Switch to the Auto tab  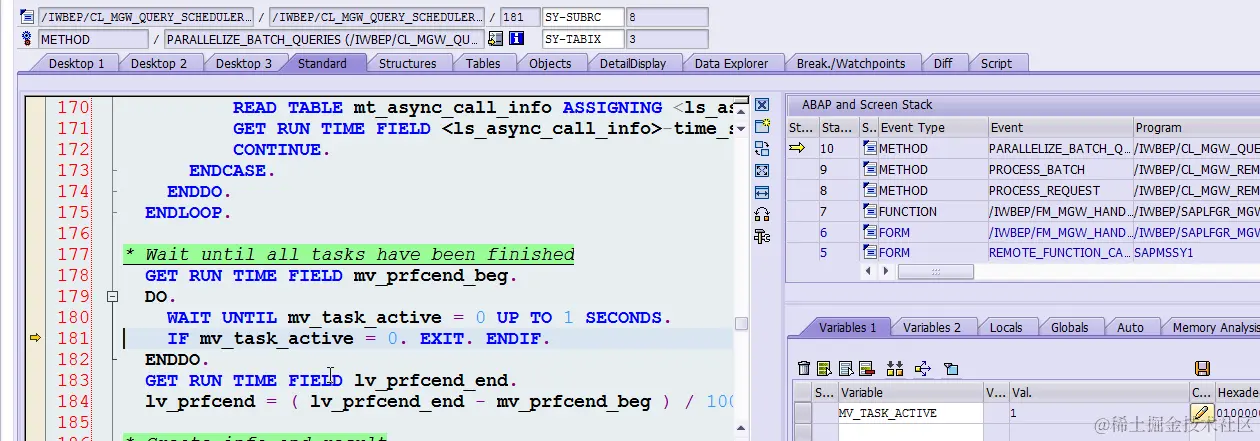tap(1130, 327)
